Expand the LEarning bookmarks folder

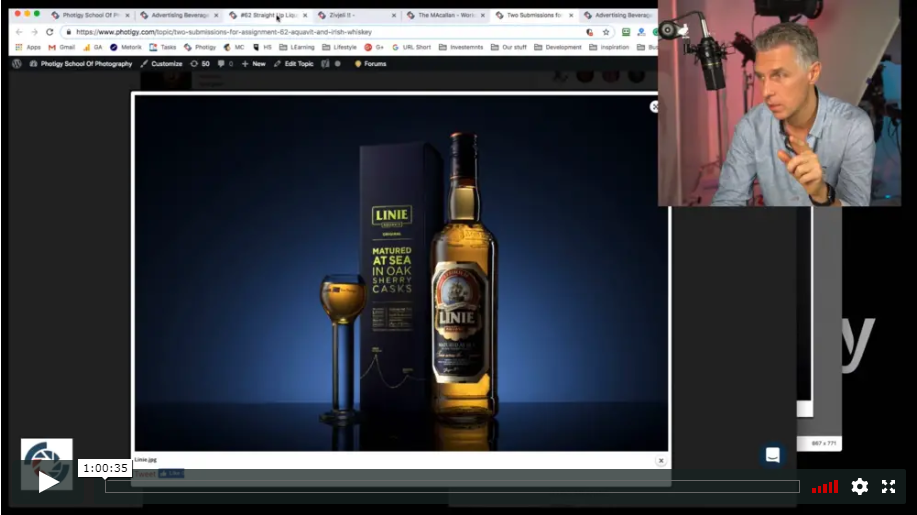[x=297, y=47]
